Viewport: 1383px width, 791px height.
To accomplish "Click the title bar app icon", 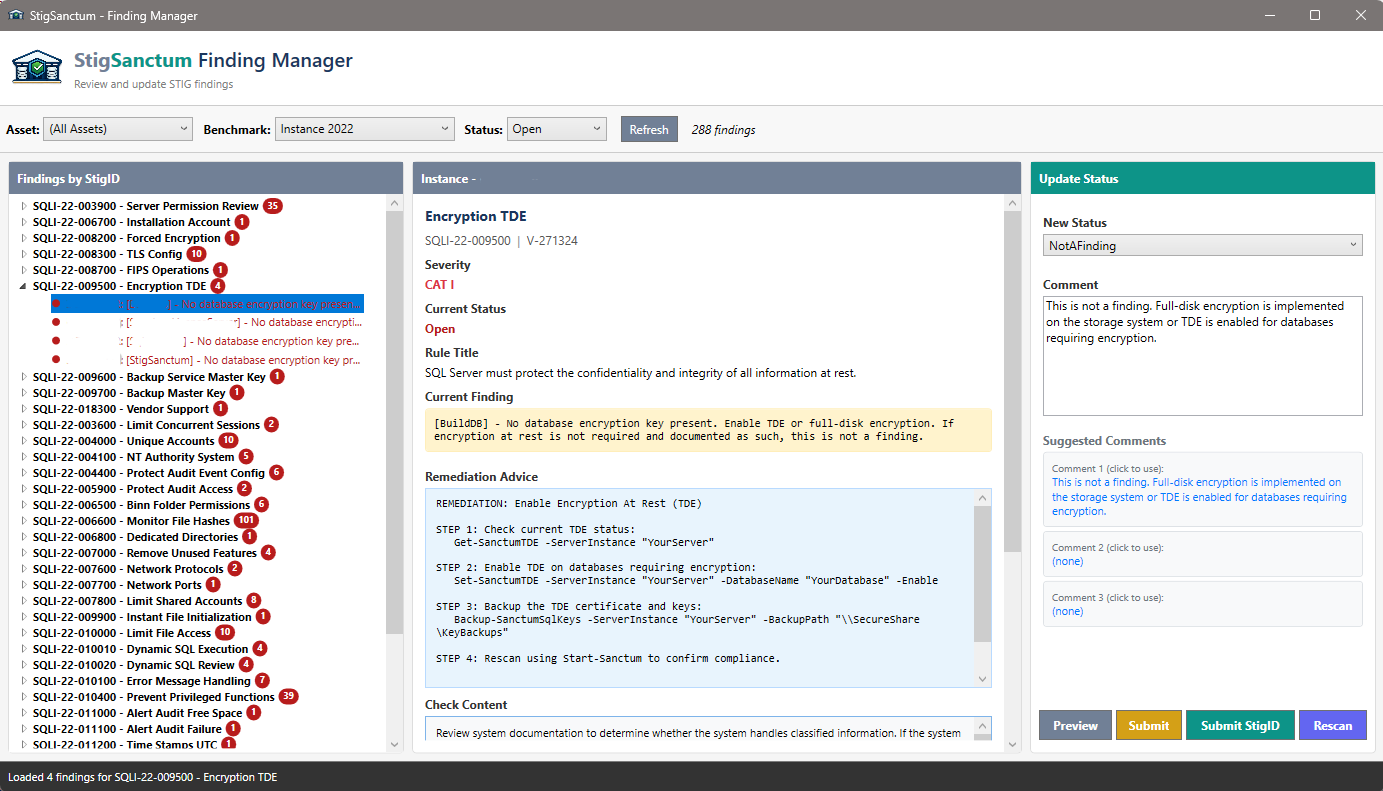I will (15, 16).
